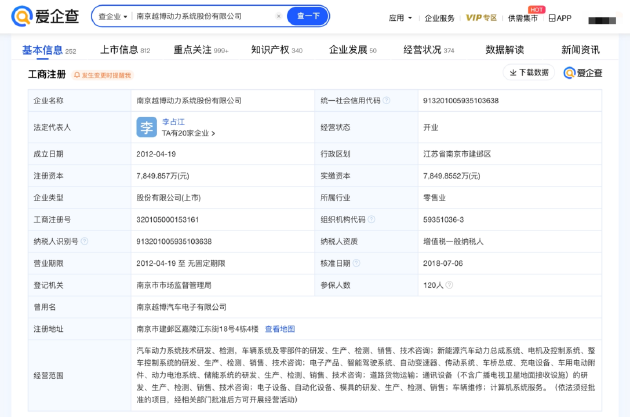Expand the 应用 dropdown menu
630x417 pixels.
[x=401, y=18]
